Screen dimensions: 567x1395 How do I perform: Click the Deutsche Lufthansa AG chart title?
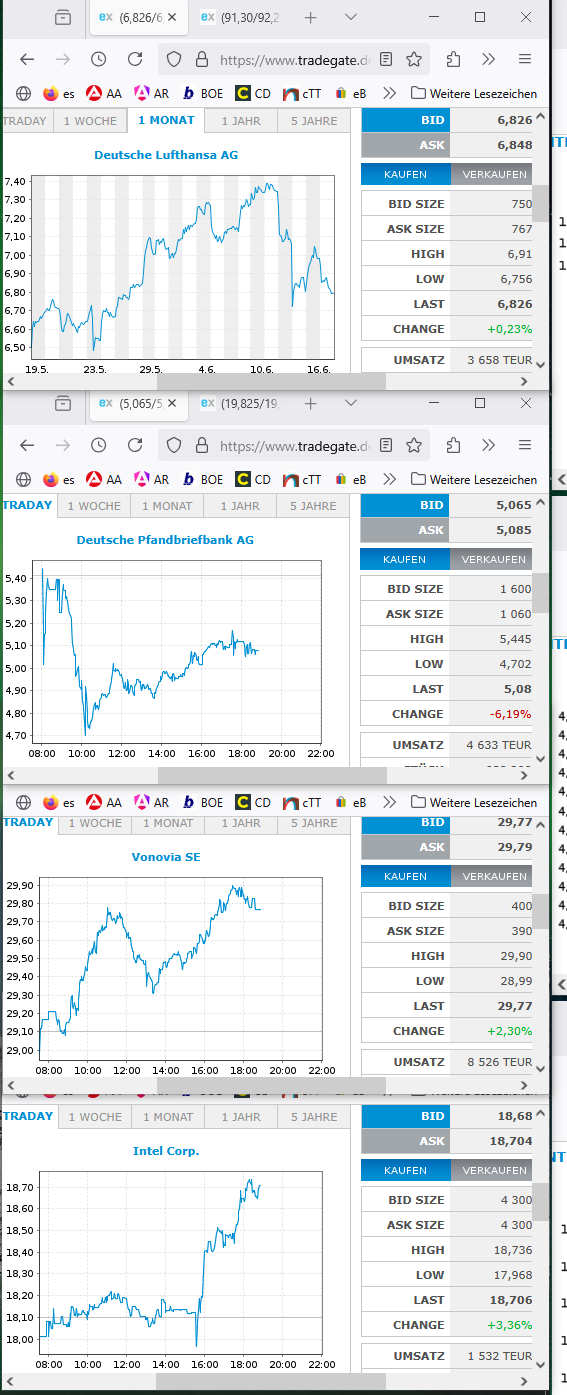click(166, 155)
